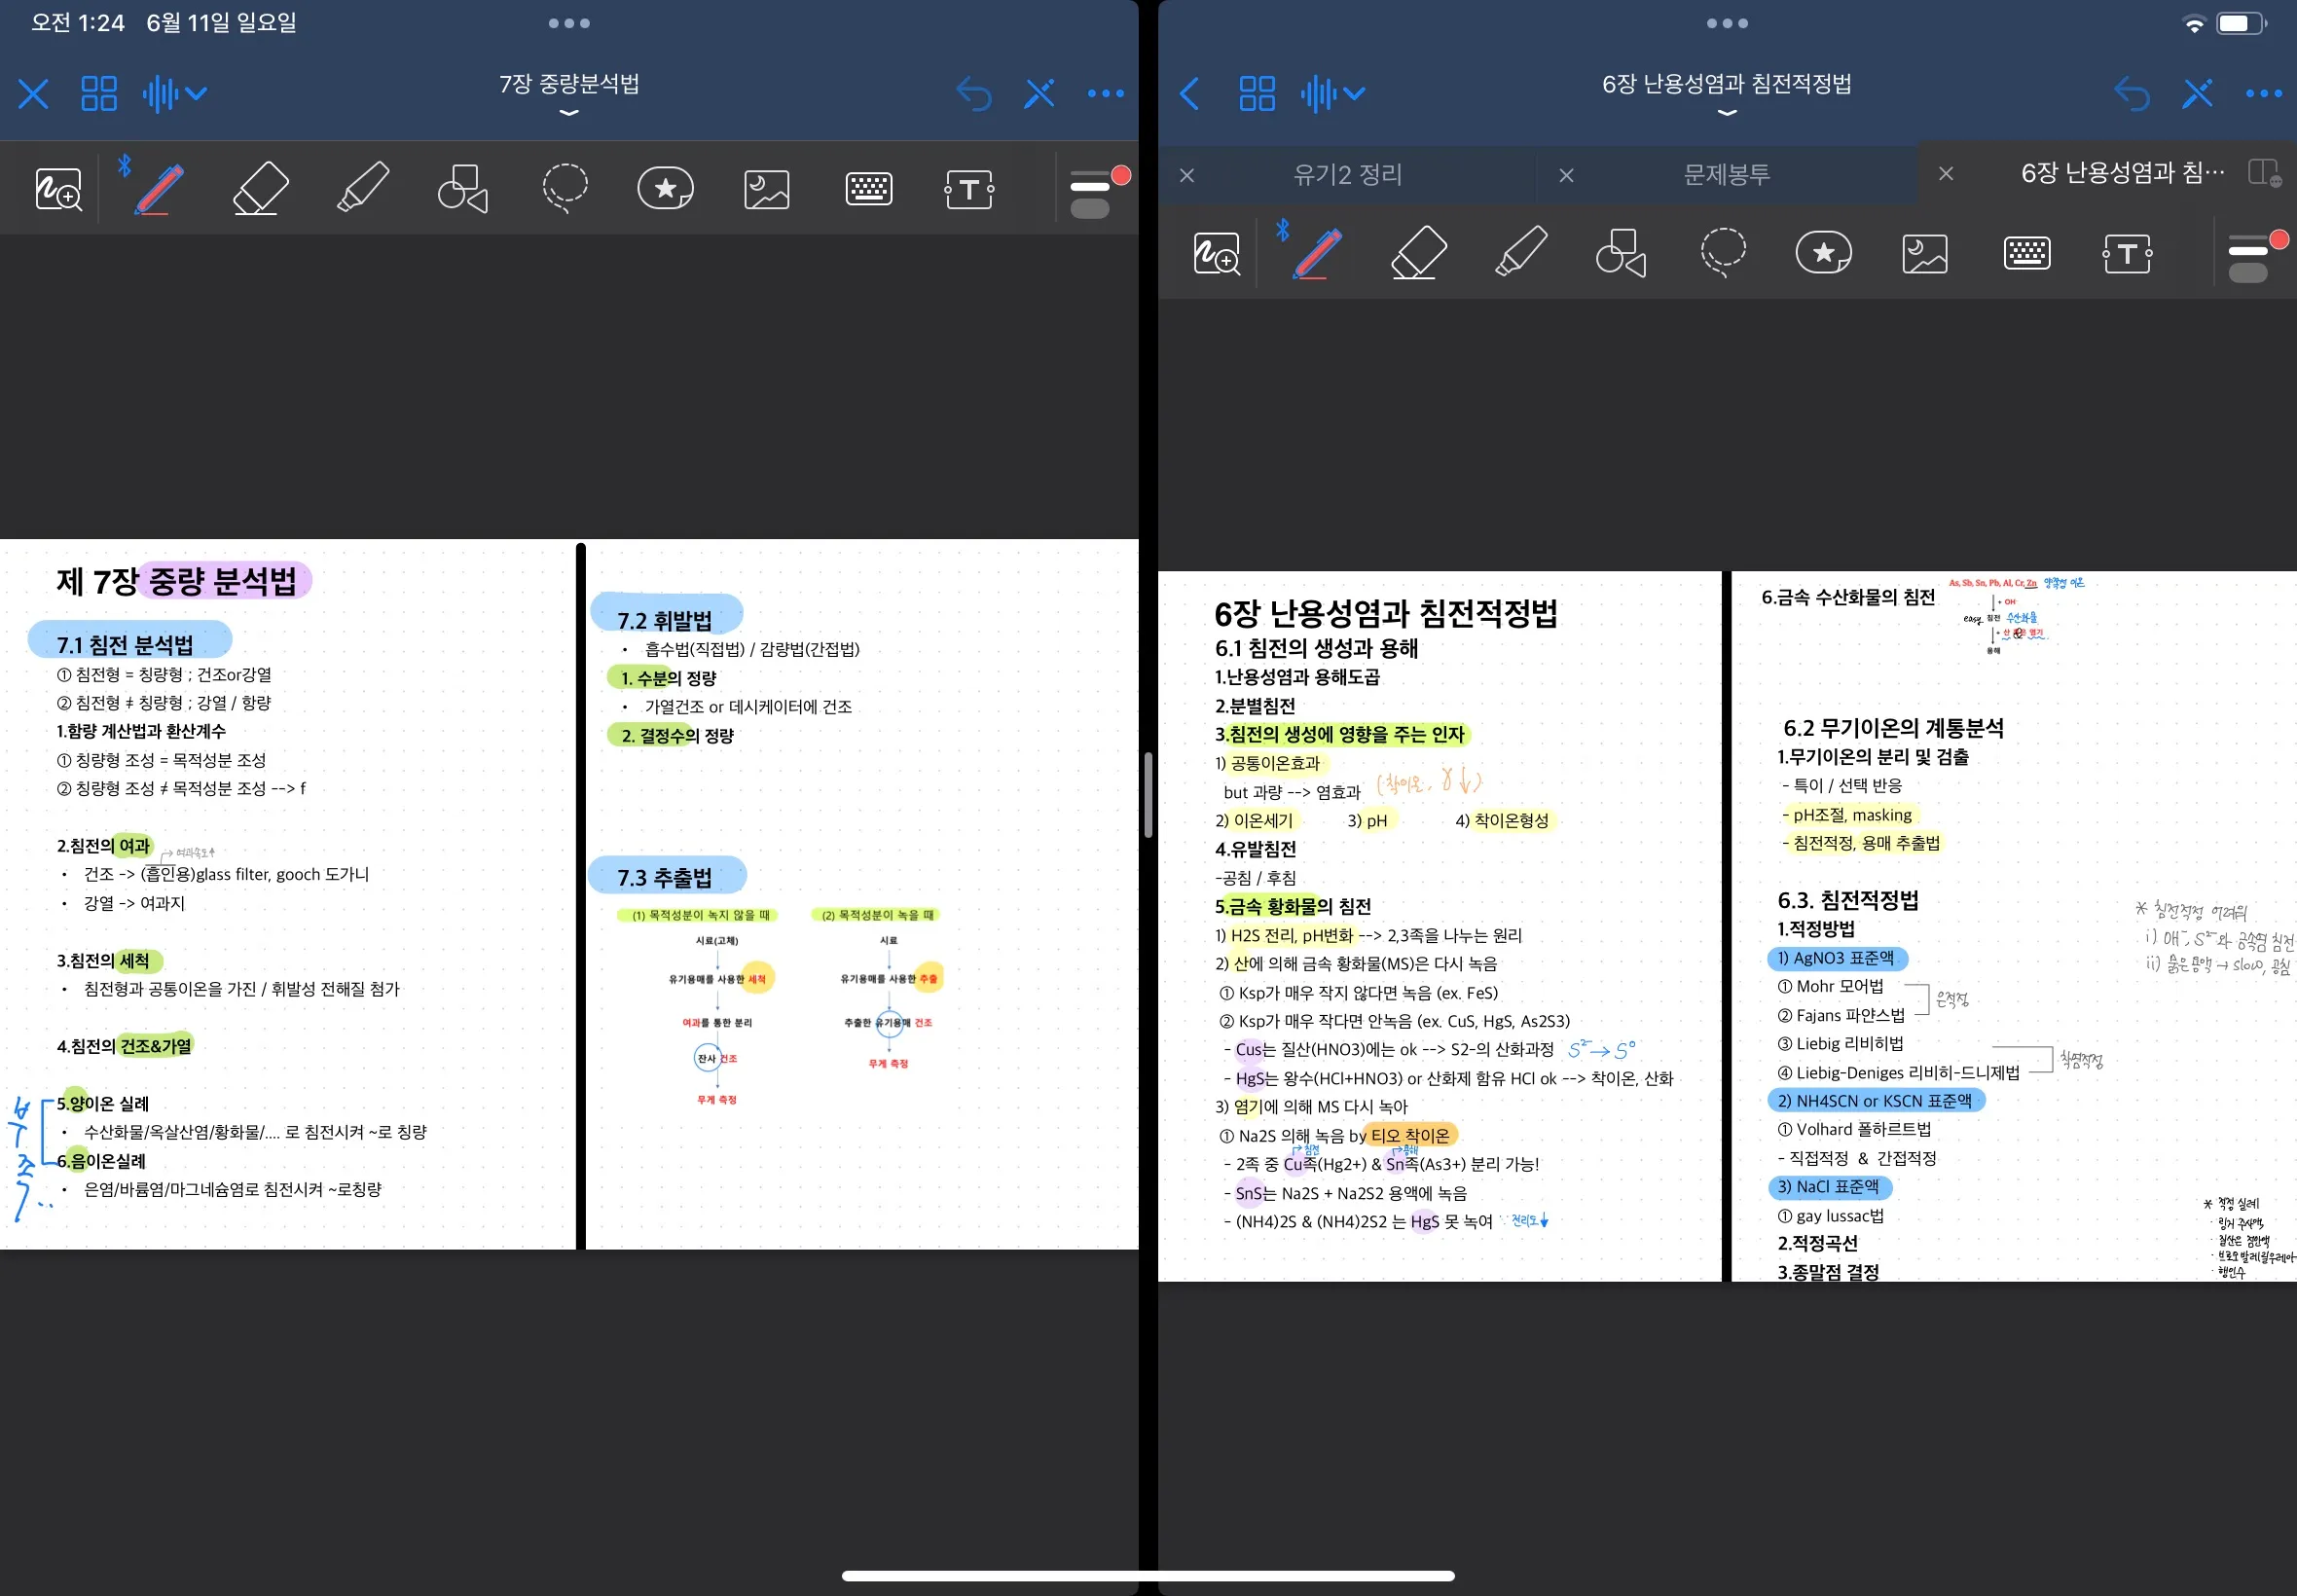
Task: Open the image insert tool in left window
Action: click(766, 188)
